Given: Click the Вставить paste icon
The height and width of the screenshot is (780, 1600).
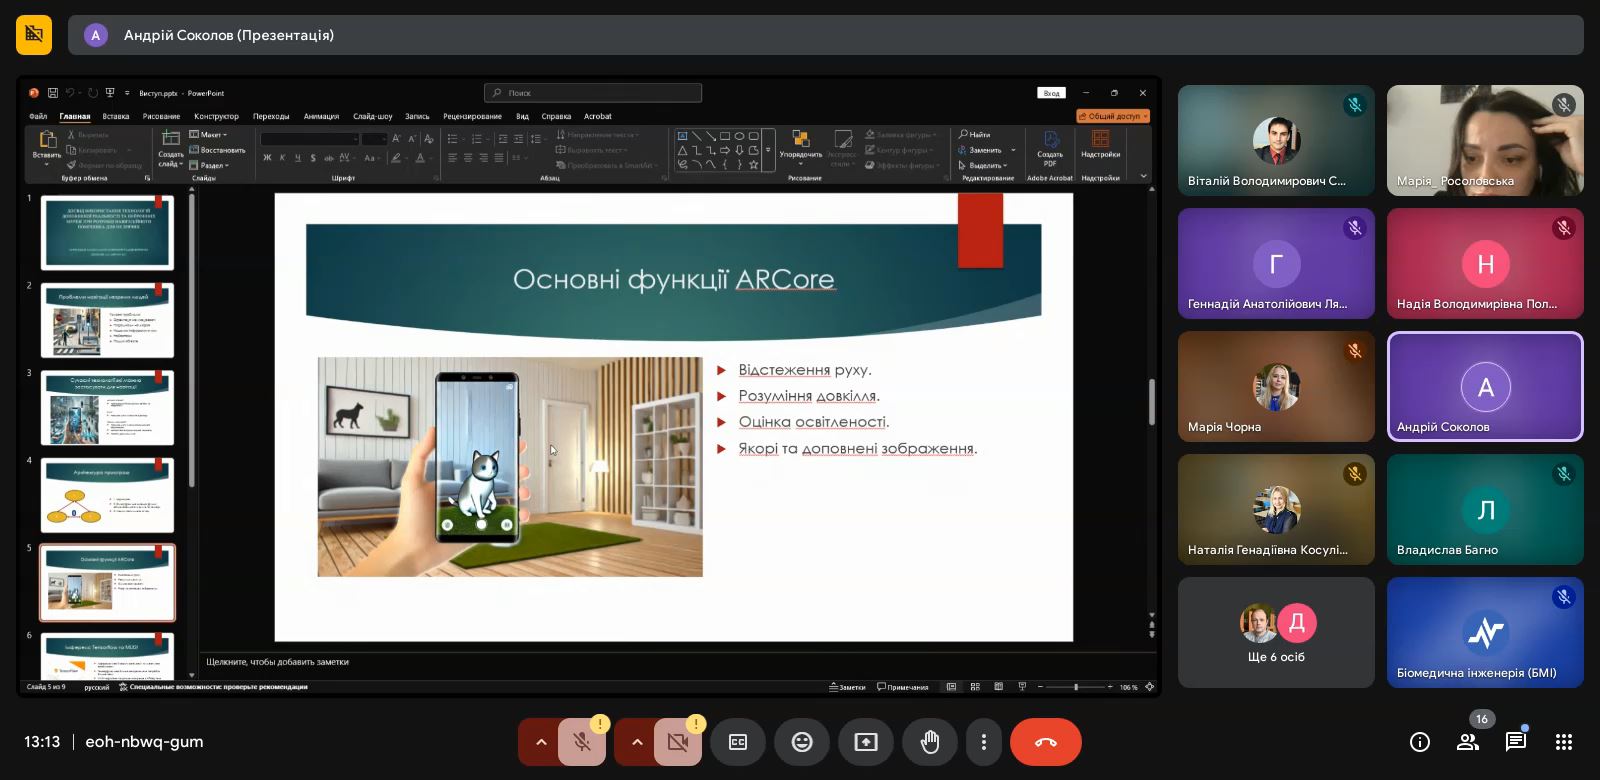Looking at the screenshot, I should click(48, 139).
